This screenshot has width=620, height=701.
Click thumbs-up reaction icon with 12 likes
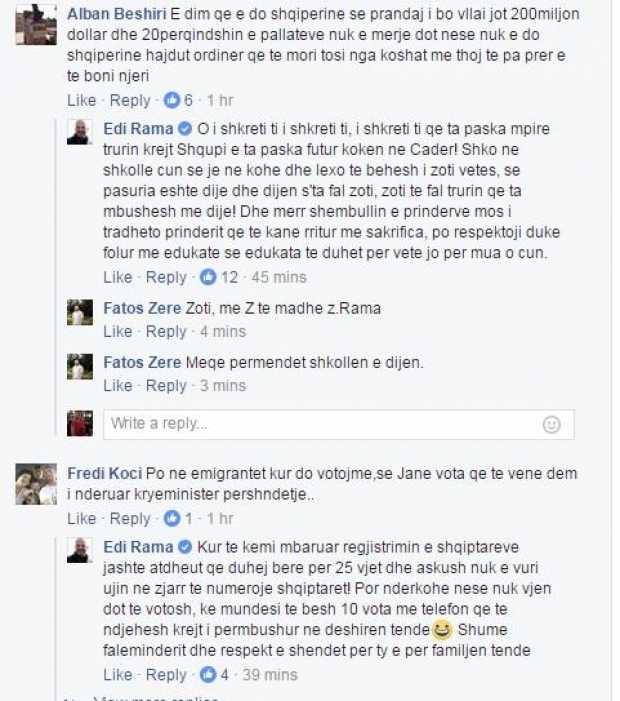pos(208,277)
